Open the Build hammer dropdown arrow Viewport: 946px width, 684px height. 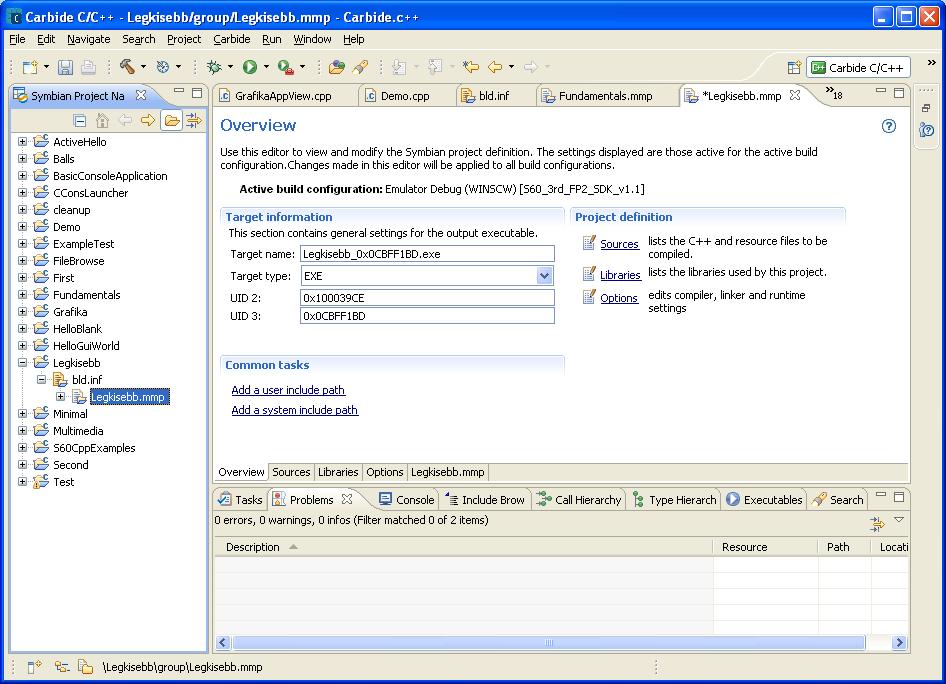click(x=143, y=67)
